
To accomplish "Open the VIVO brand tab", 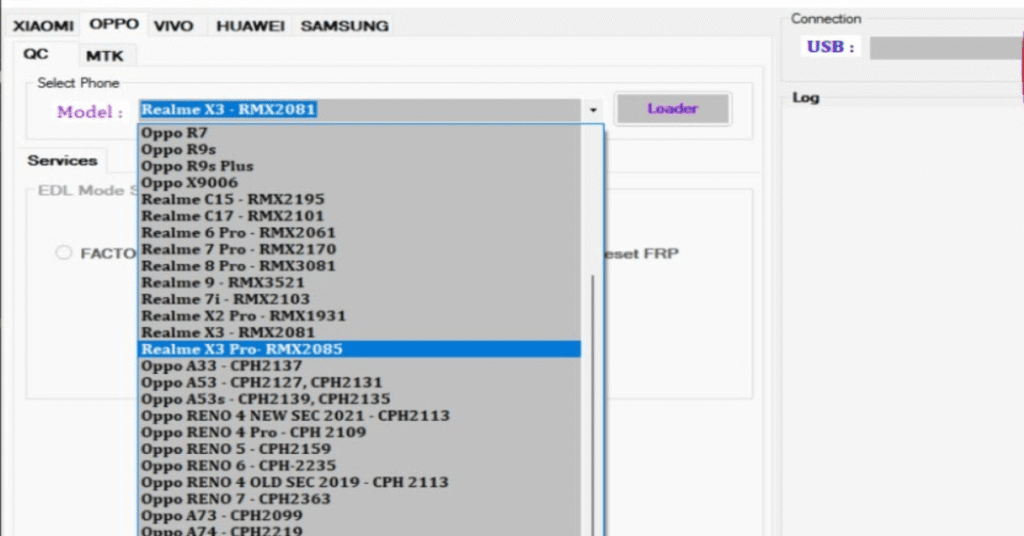I will click(174, 26).
